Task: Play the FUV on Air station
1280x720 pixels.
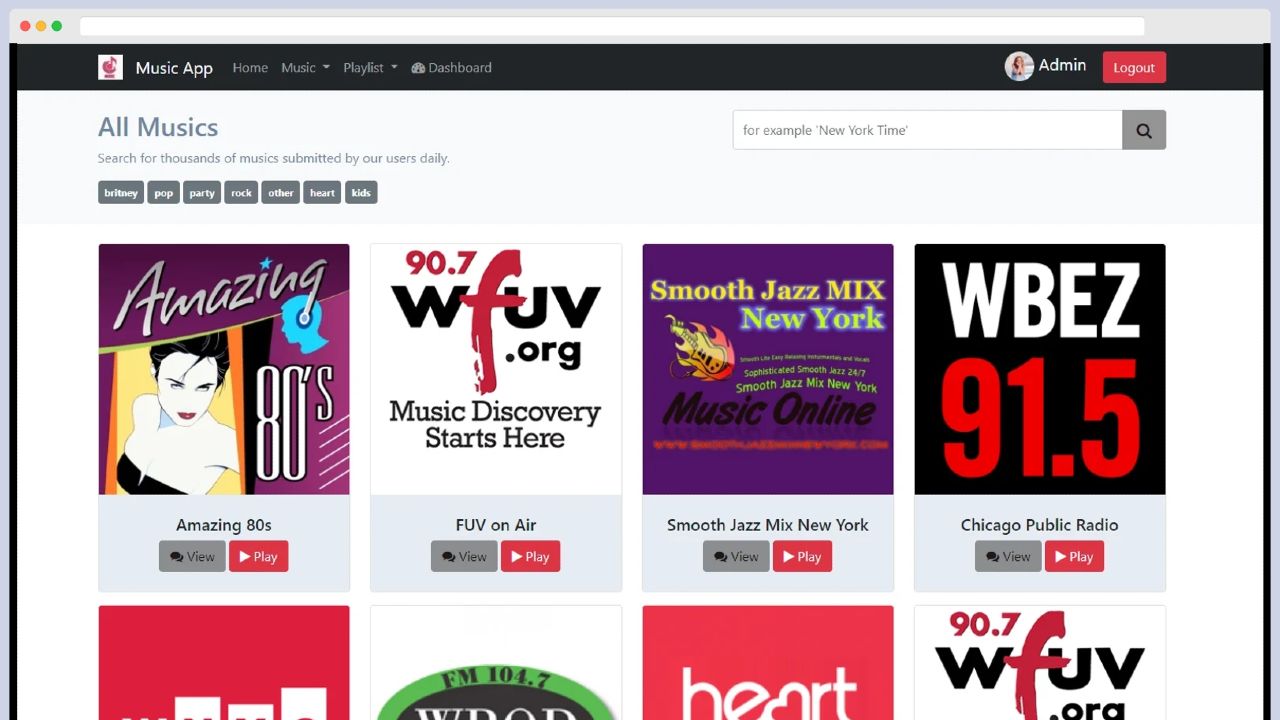Action: coord(530,557)
